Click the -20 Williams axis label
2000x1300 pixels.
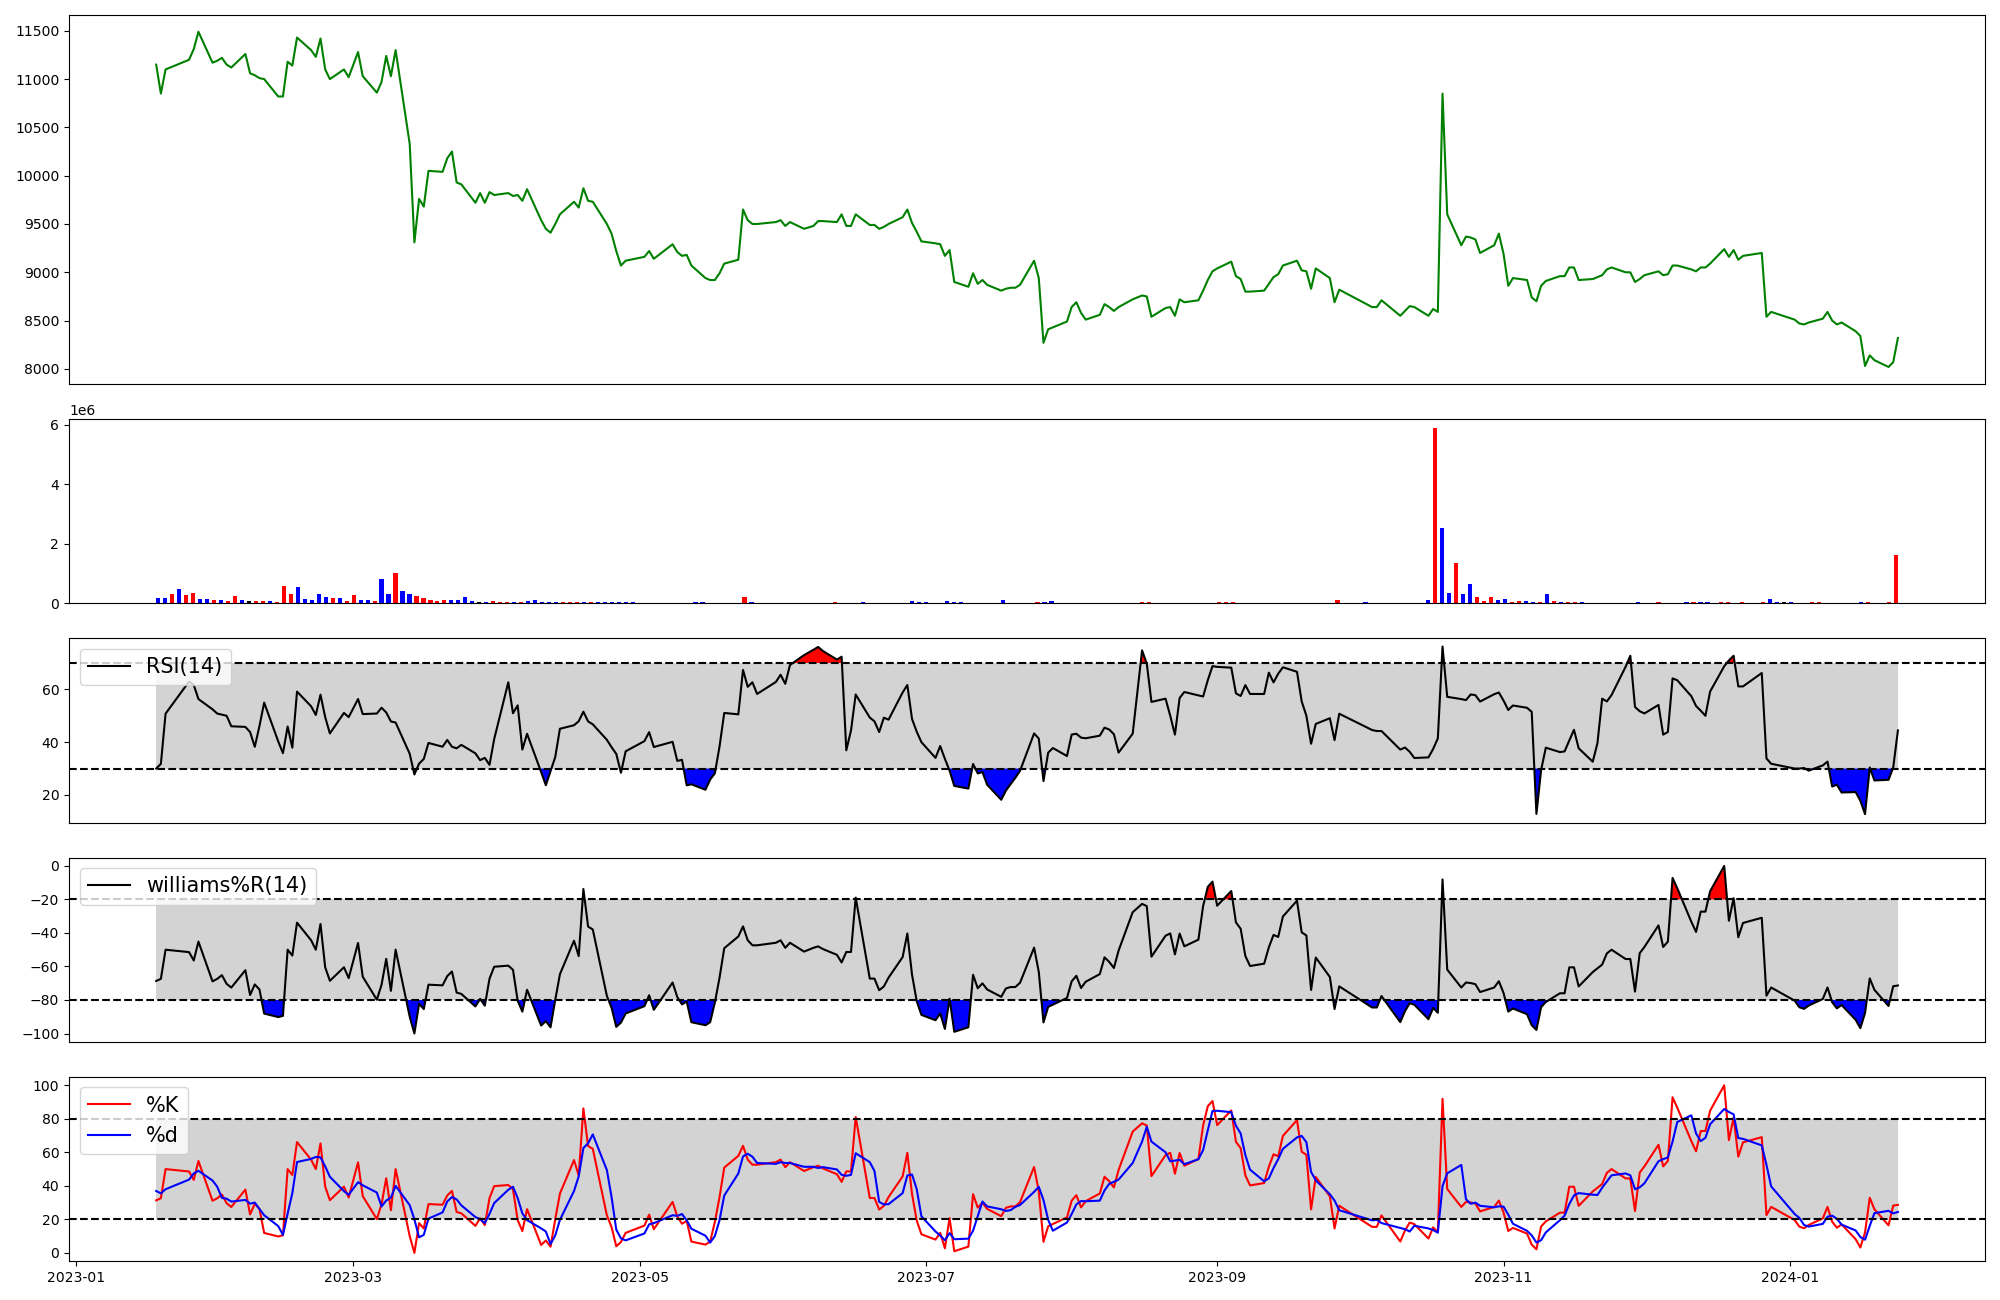tap(44, 899)
